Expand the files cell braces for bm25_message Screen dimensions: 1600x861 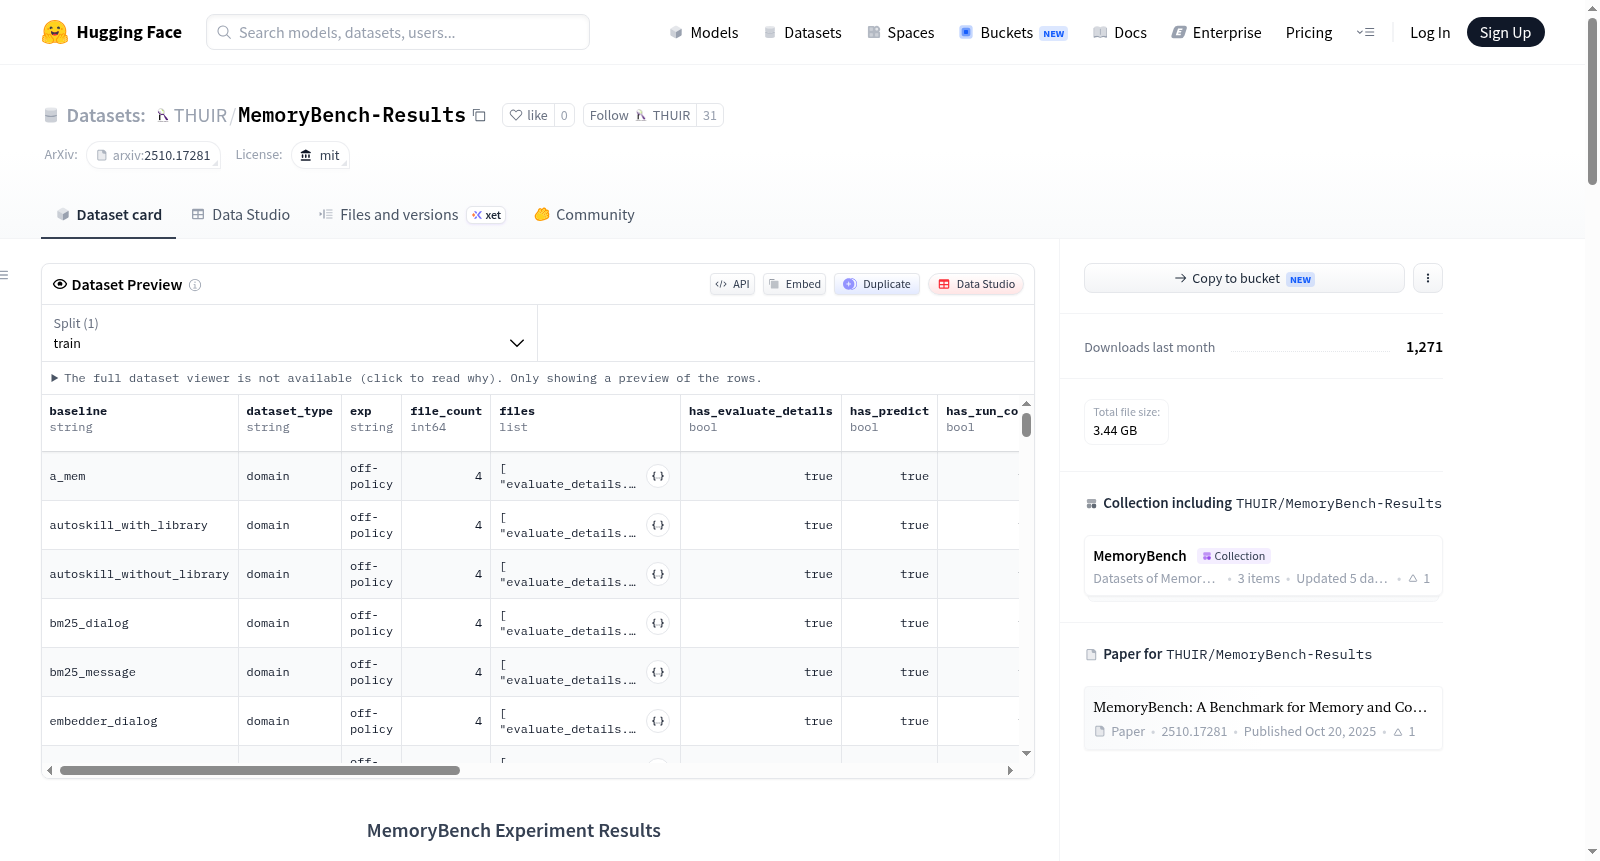click(658, 672)
